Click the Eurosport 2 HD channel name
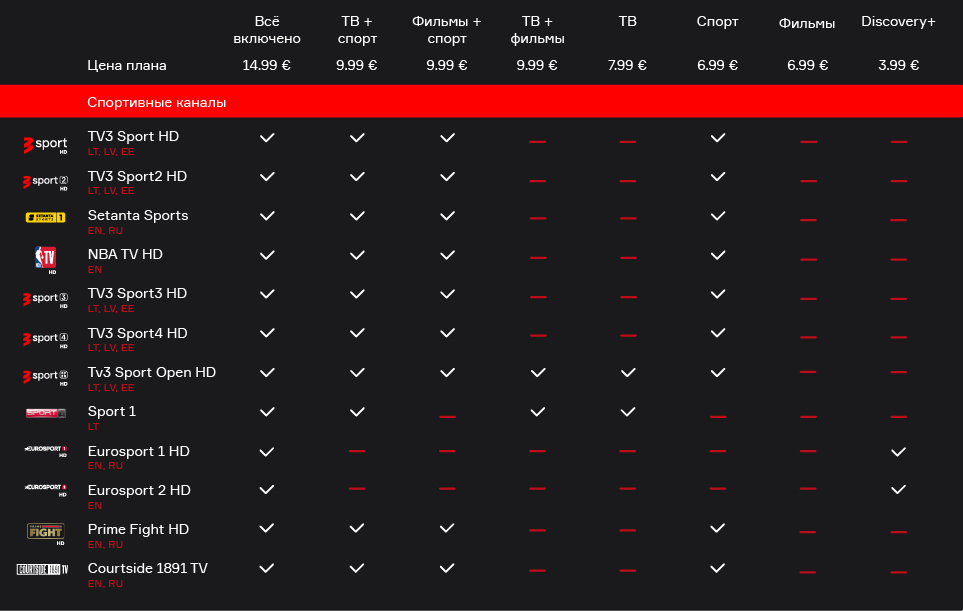This screenshot has height=611, width=963. 139,490
